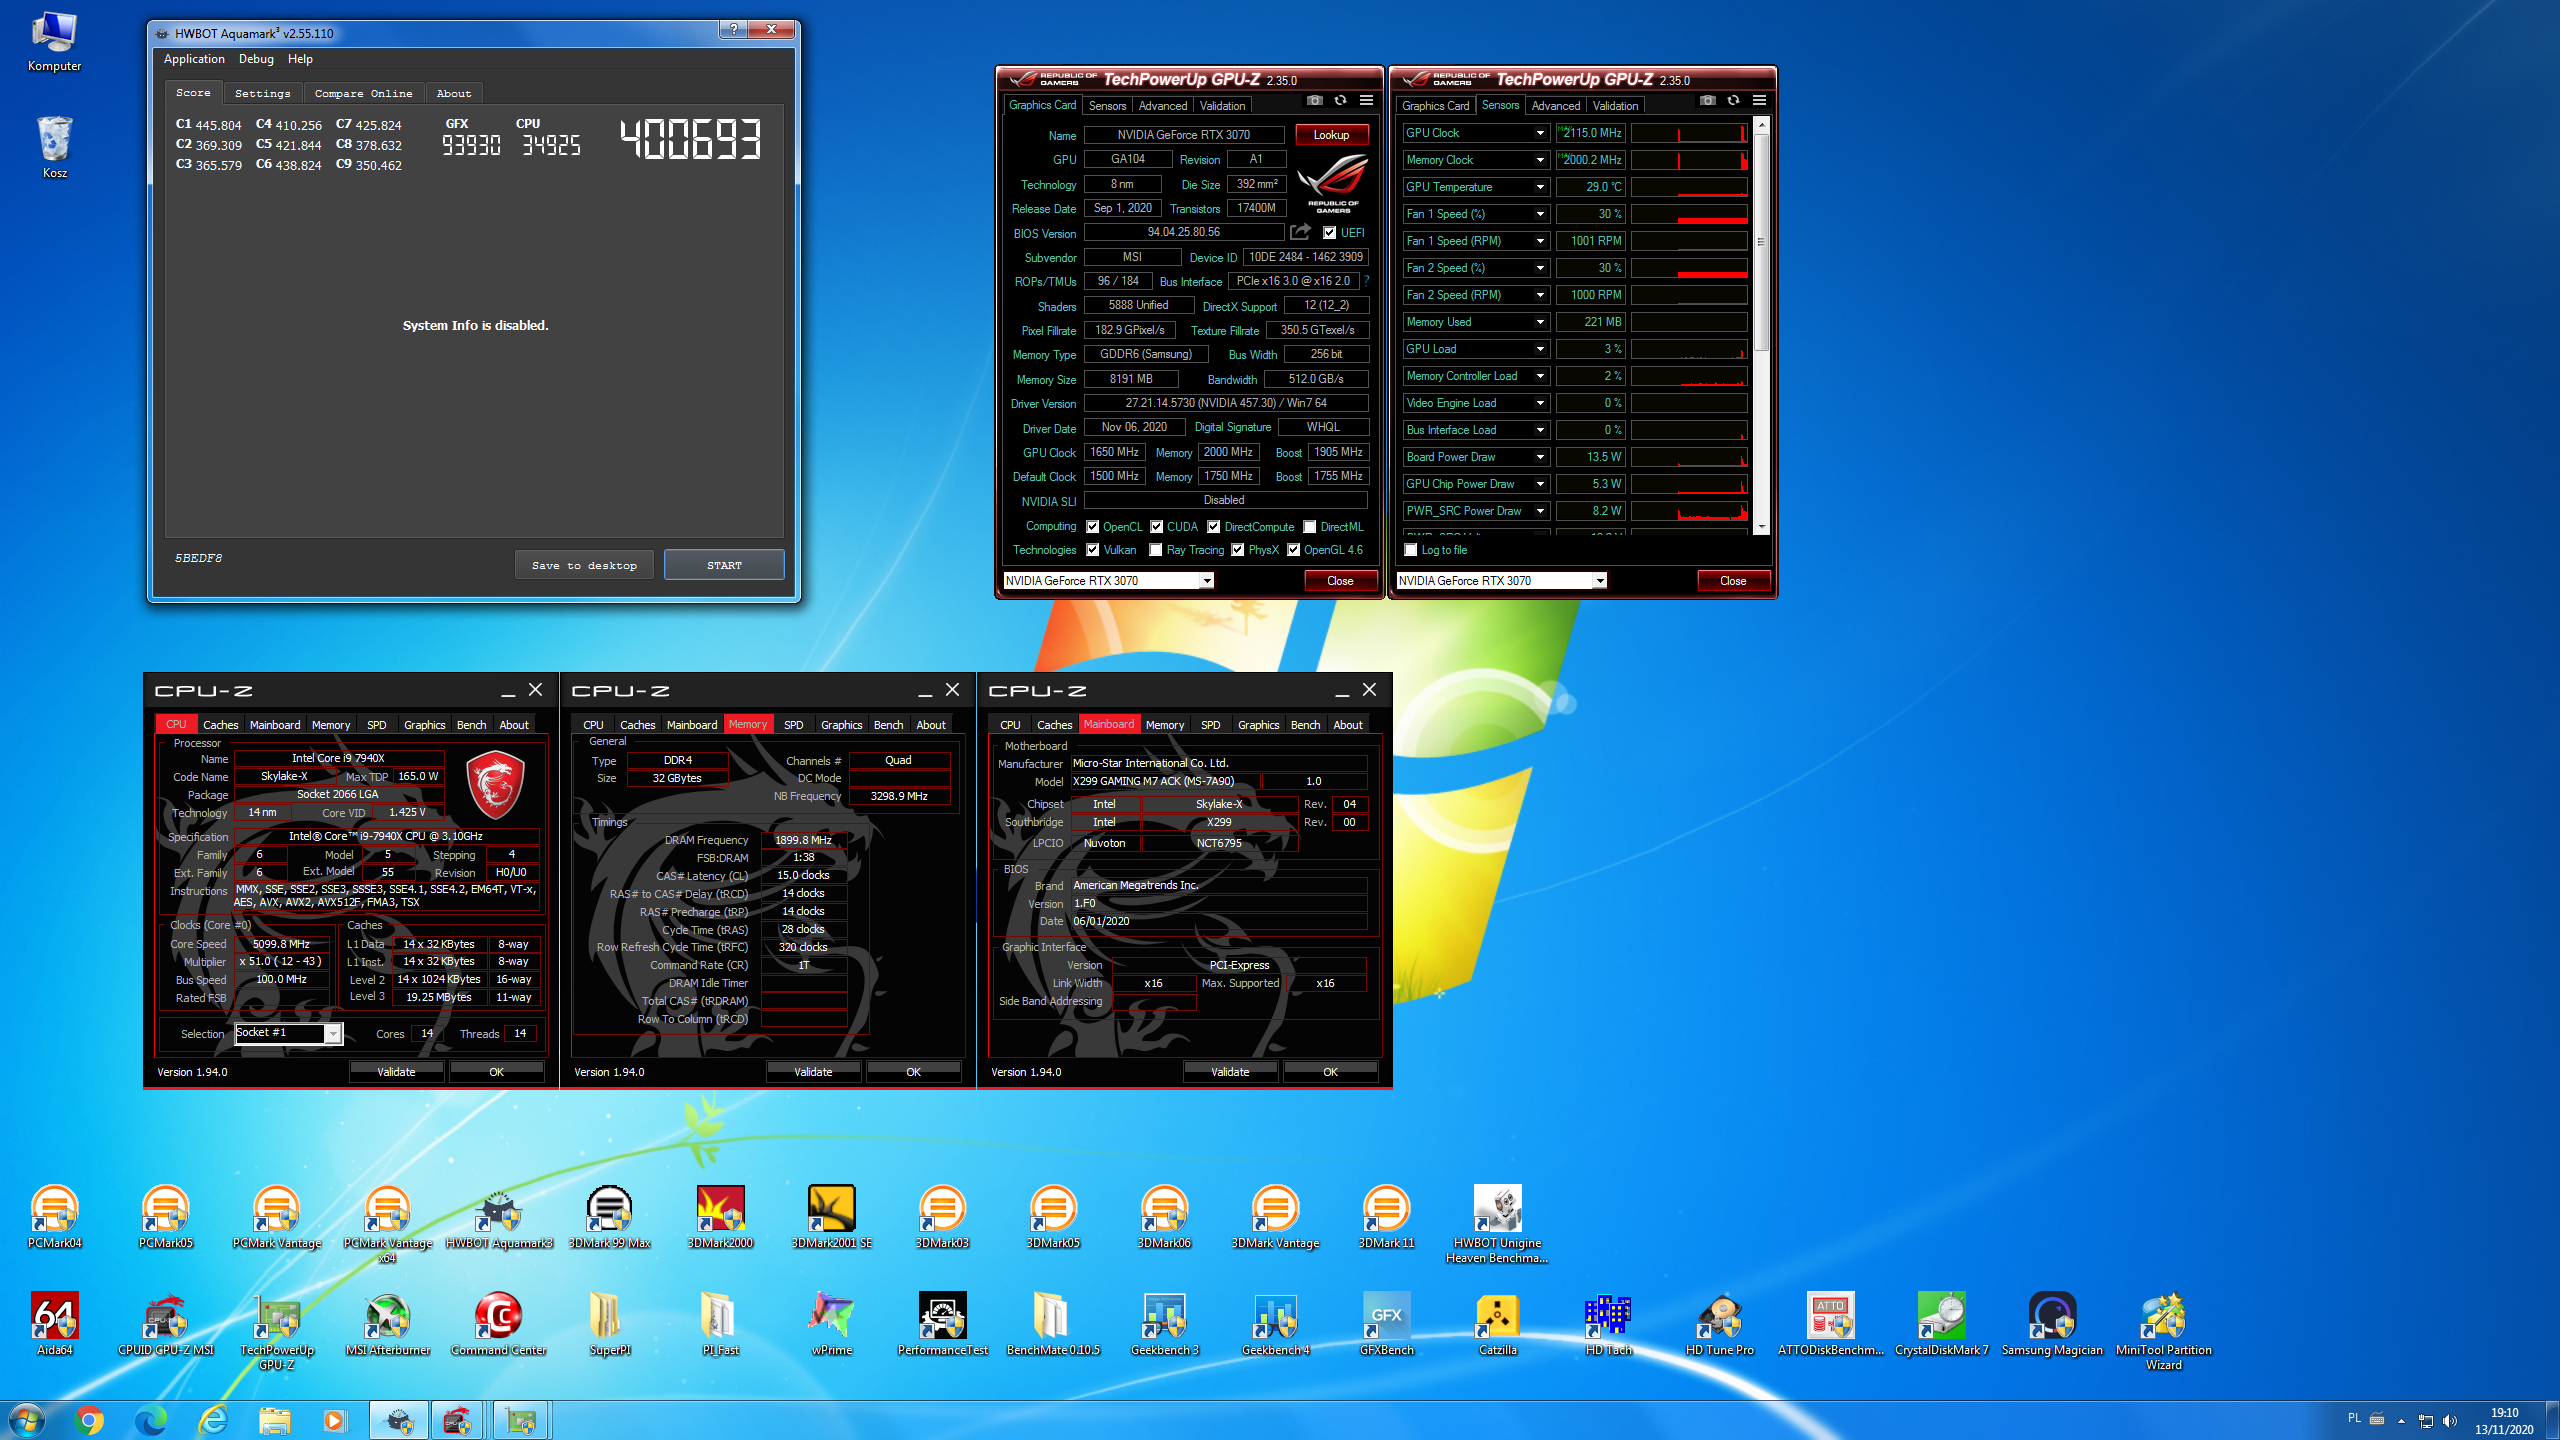This screenshot has width=2560, height=1440.
Task: Open SPD tab in middle CPU-Z window
Action: click(793, 725)
